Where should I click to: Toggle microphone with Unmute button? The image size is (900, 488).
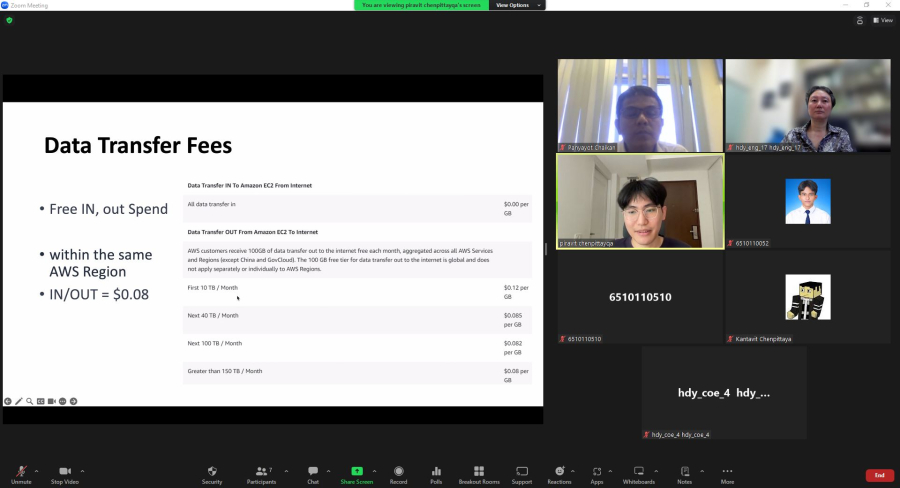(x=21, y=474)
